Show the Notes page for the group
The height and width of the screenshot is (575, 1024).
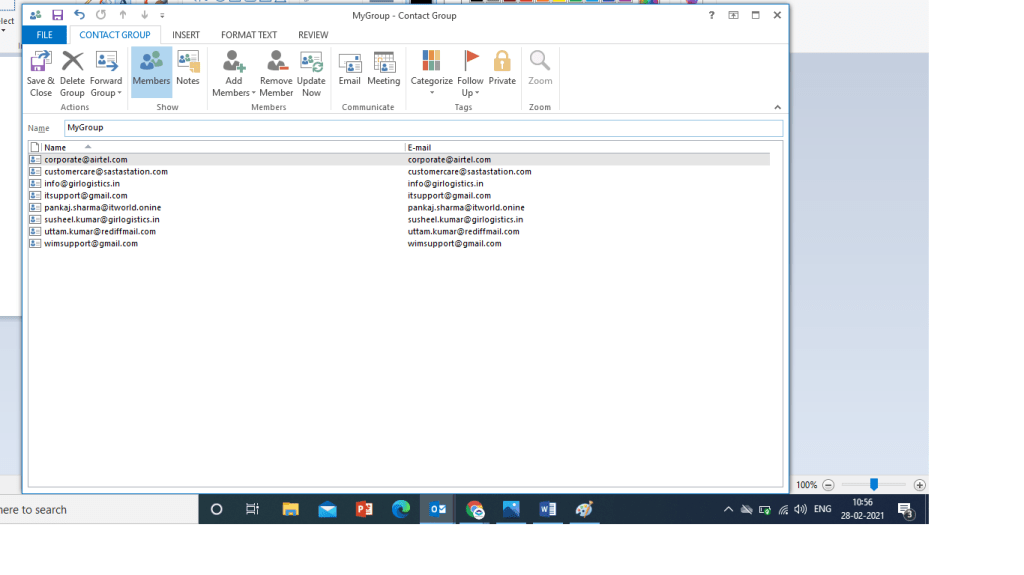tap(188, 69)
